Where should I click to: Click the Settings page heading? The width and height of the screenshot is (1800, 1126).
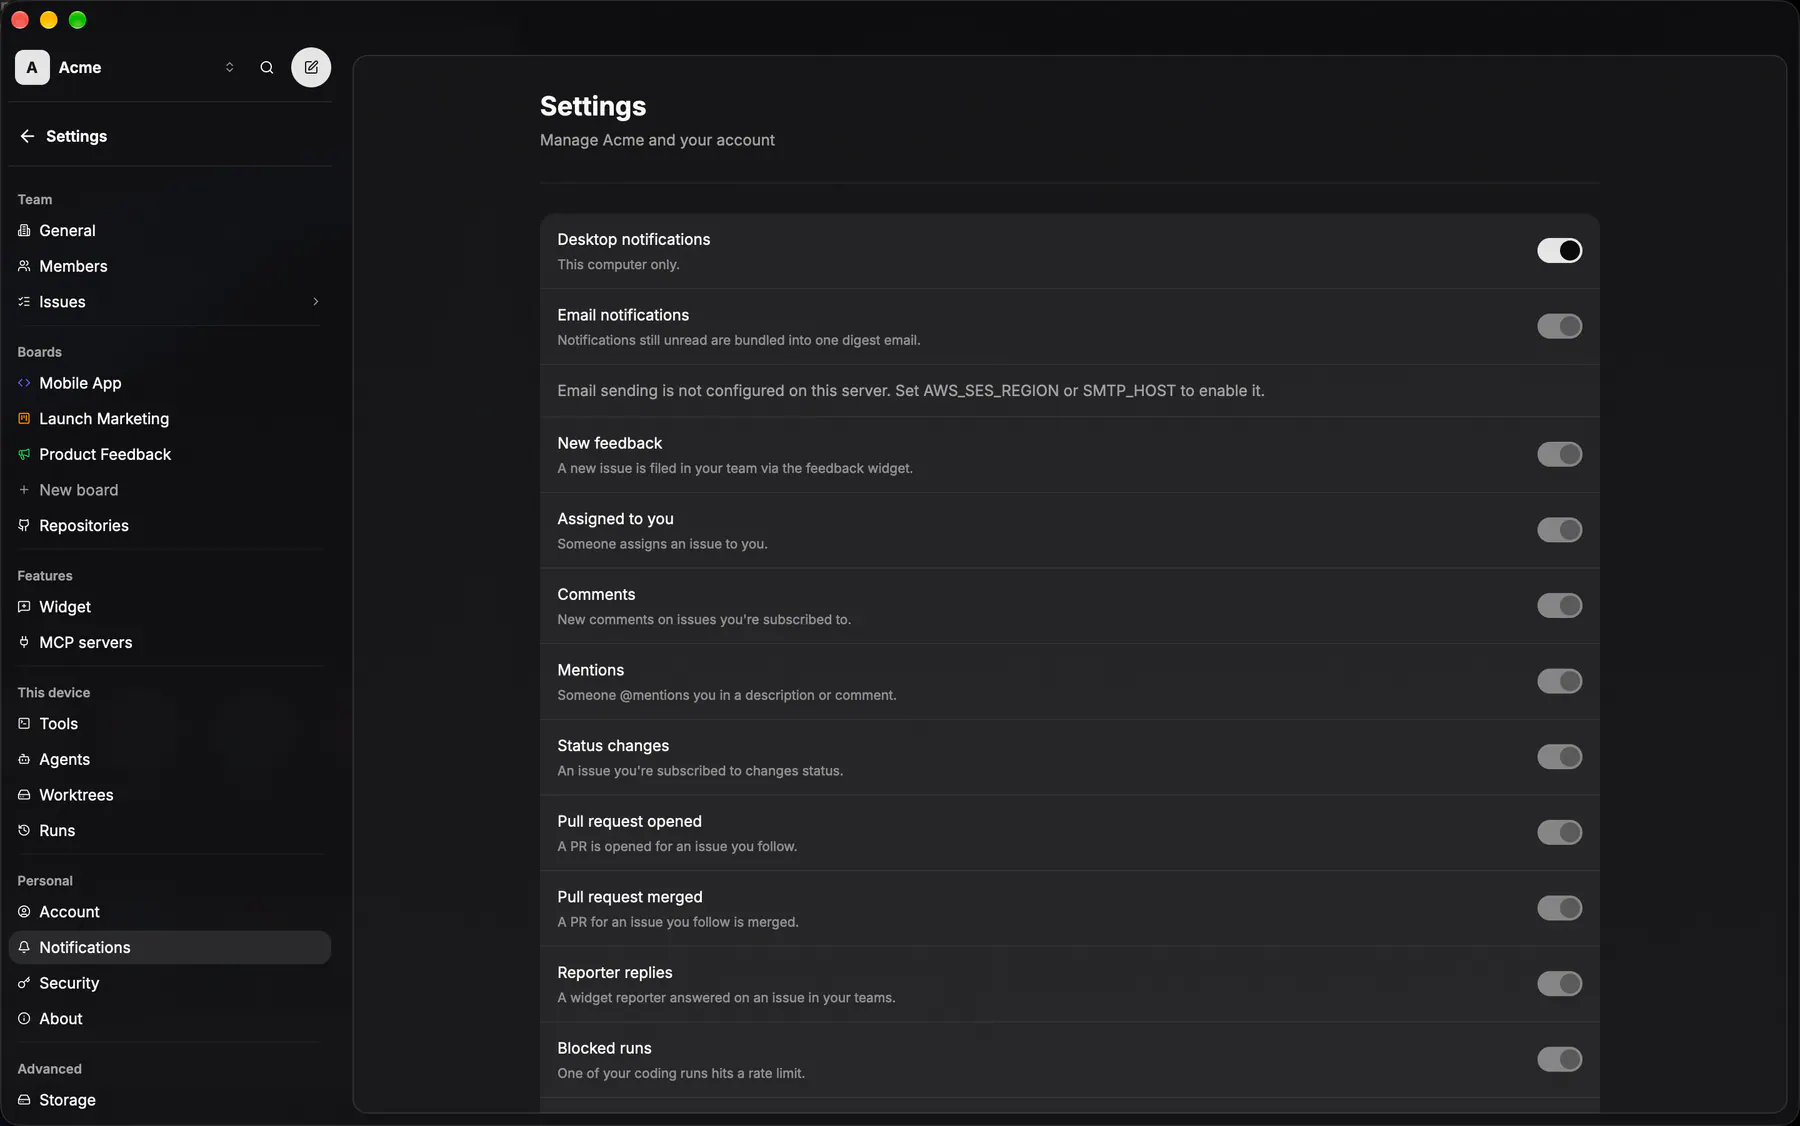coord(593,106)
